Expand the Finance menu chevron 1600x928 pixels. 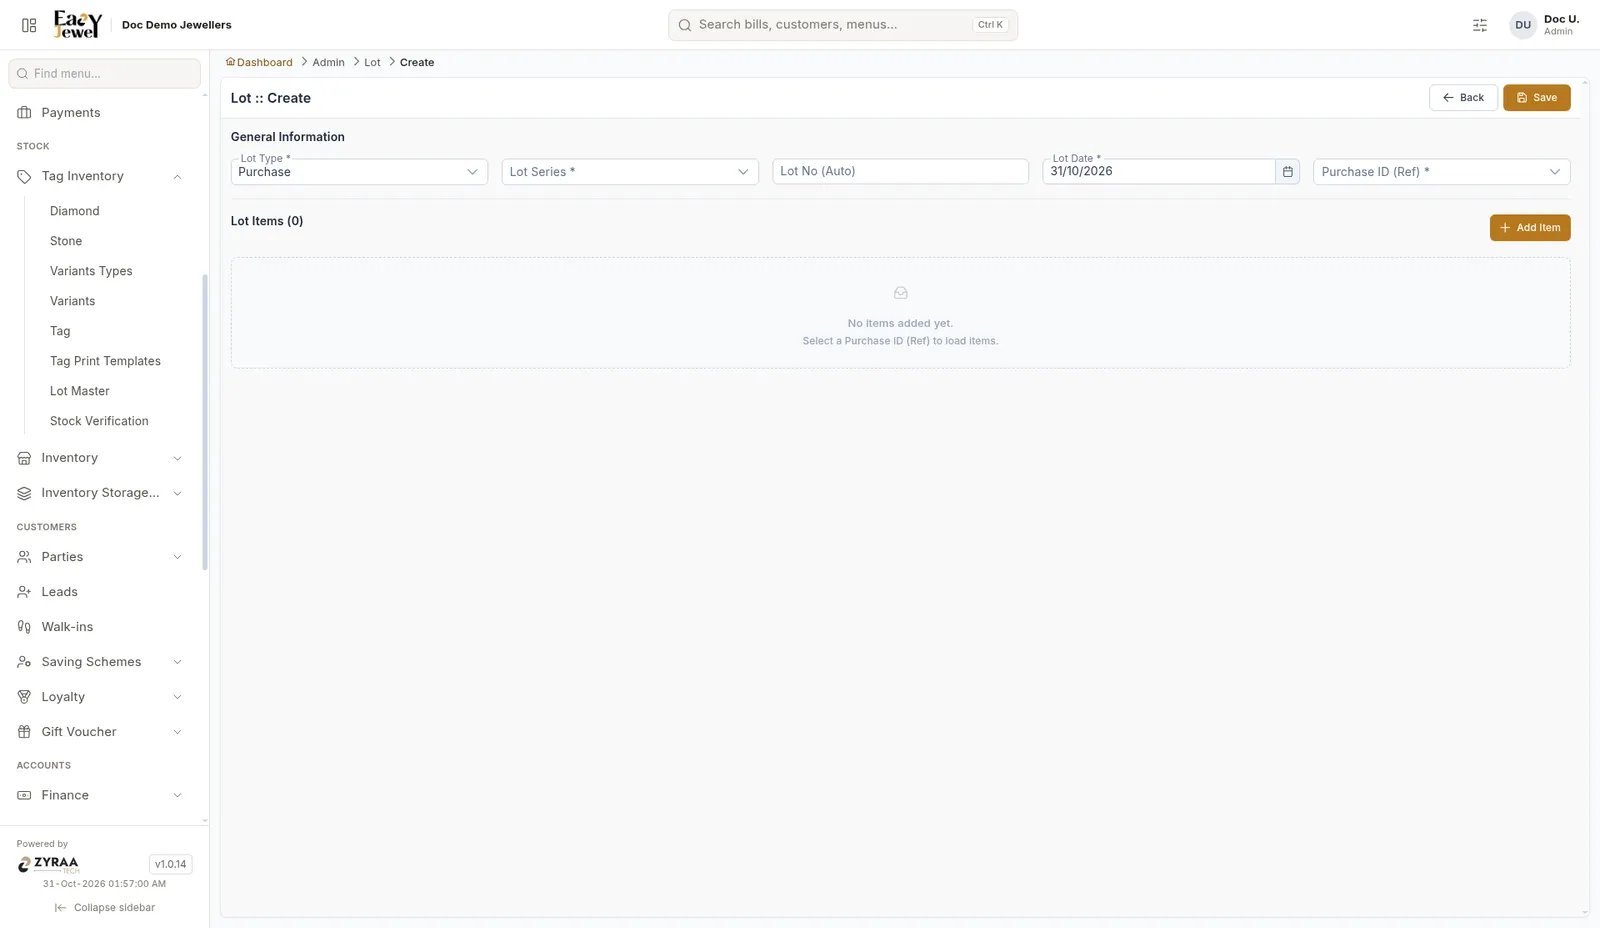point(177,795)
